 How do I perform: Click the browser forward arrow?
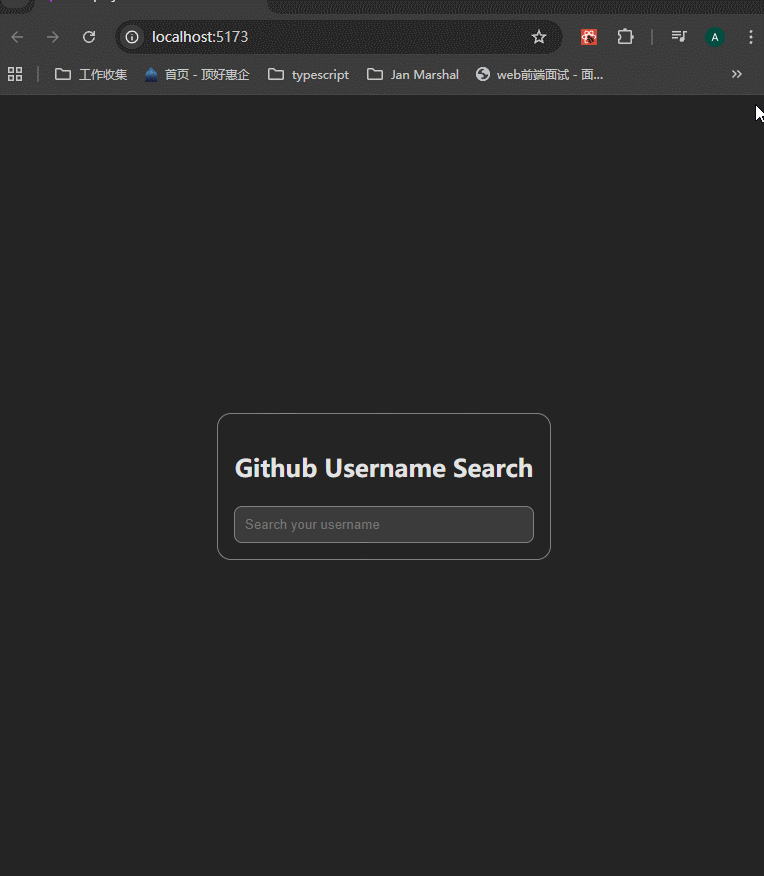tap(53, 37)
